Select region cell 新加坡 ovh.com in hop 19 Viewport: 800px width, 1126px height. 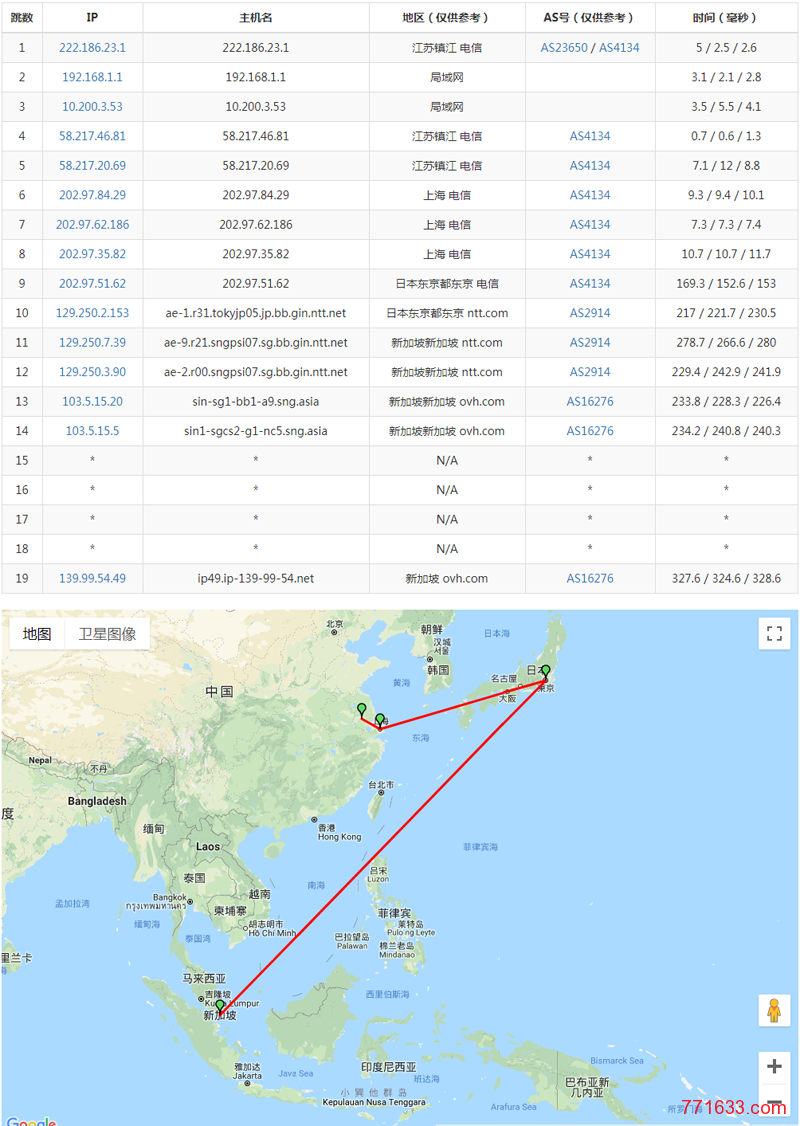click(447, 578)
